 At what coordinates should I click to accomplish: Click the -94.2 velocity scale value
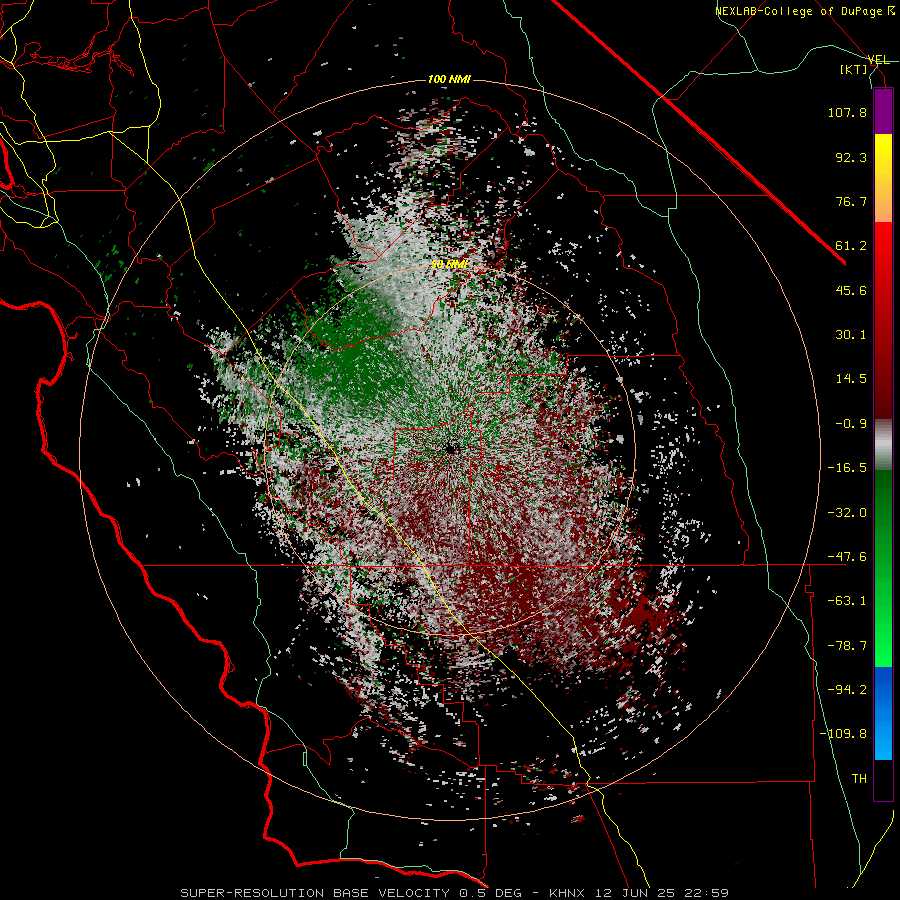coord(847,690)
